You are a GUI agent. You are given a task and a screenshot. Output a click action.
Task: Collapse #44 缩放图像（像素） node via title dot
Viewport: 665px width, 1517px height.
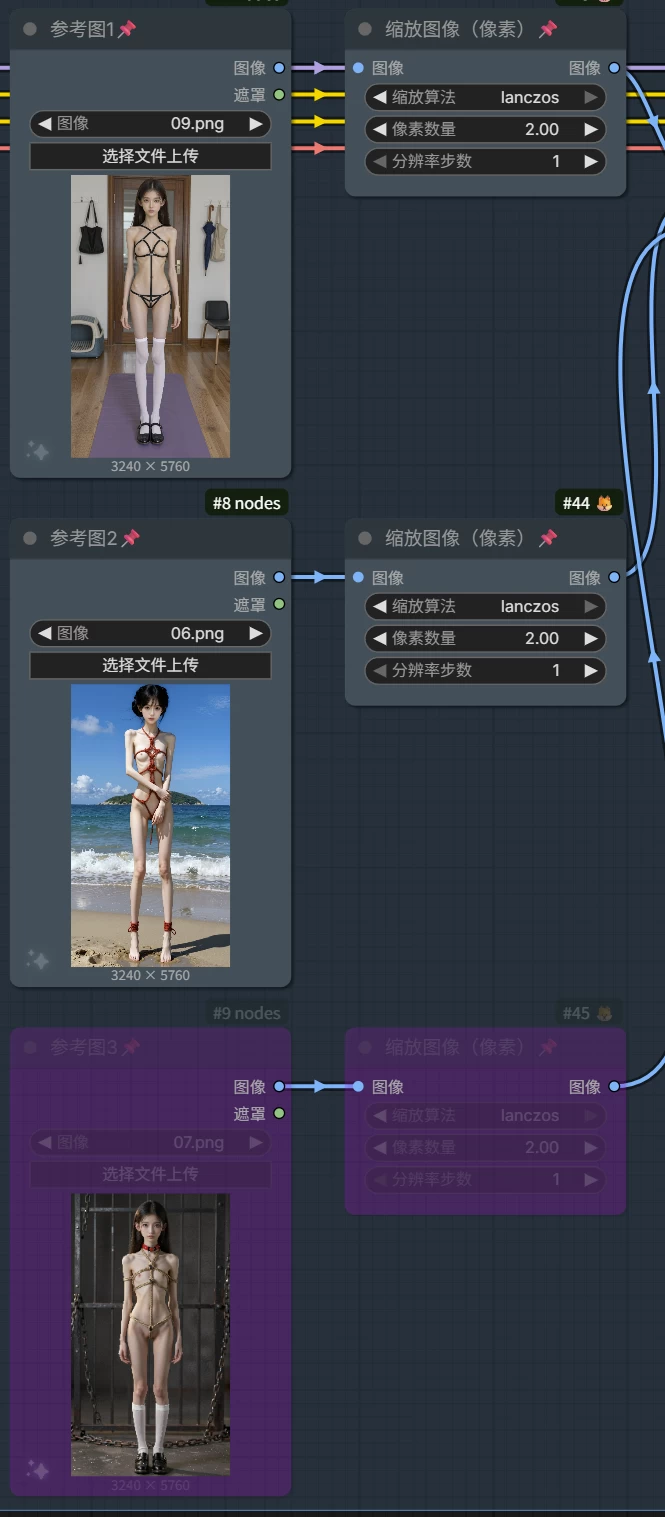tap(365, 539)
